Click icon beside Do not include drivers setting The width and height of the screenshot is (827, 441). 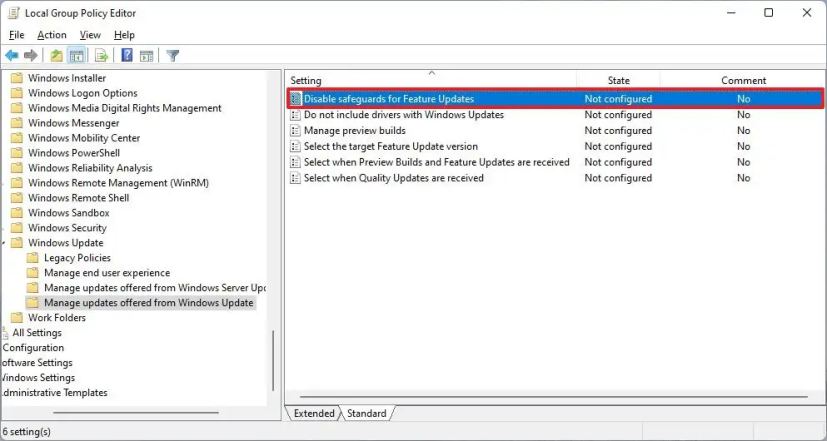pos(295,114)
